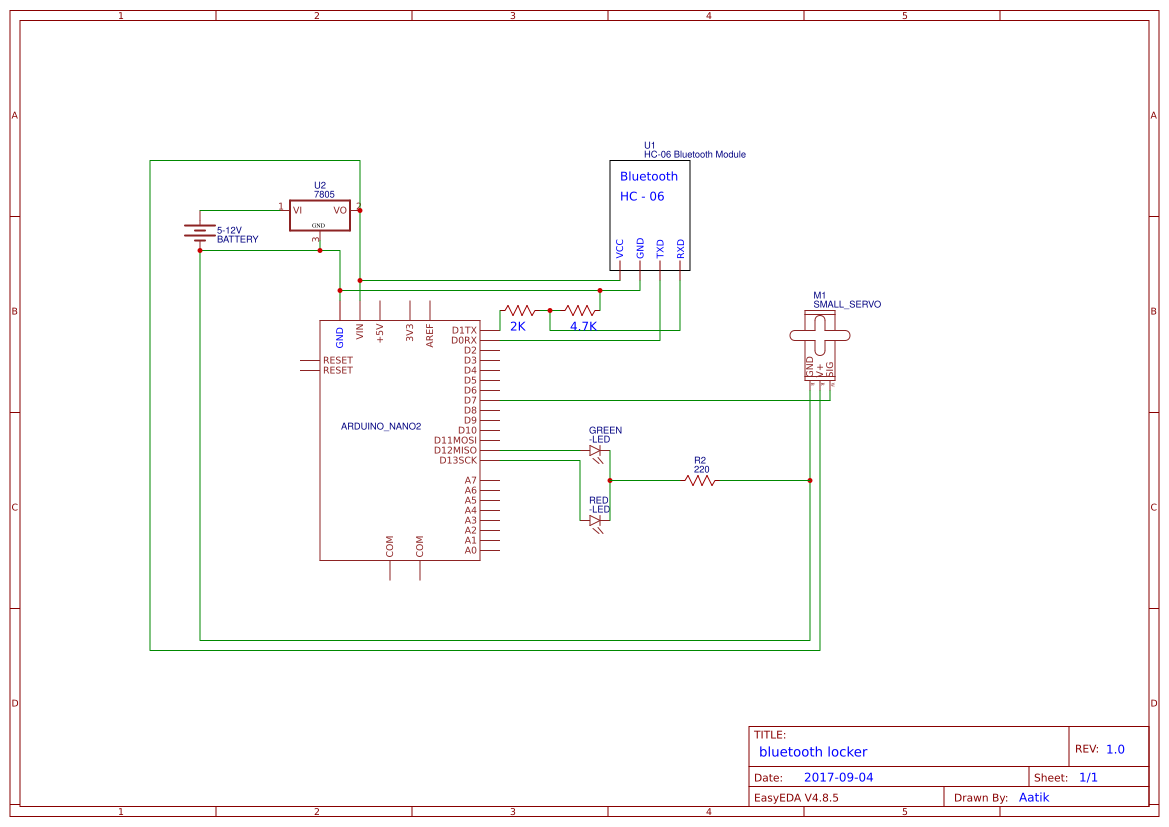
Task: Click the RXD pin label on Bluetooth module
Action: pyautogui.click(x=680, y=249)
